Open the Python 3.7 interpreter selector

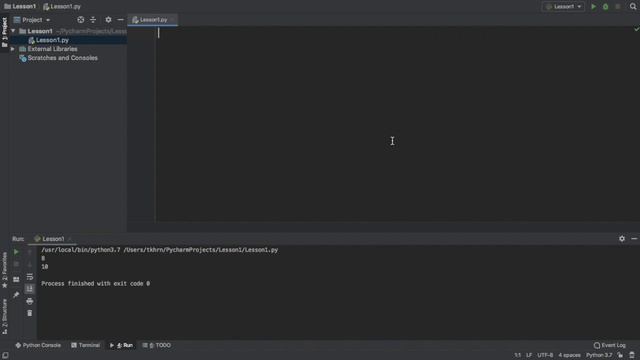[x=599, y=355]
